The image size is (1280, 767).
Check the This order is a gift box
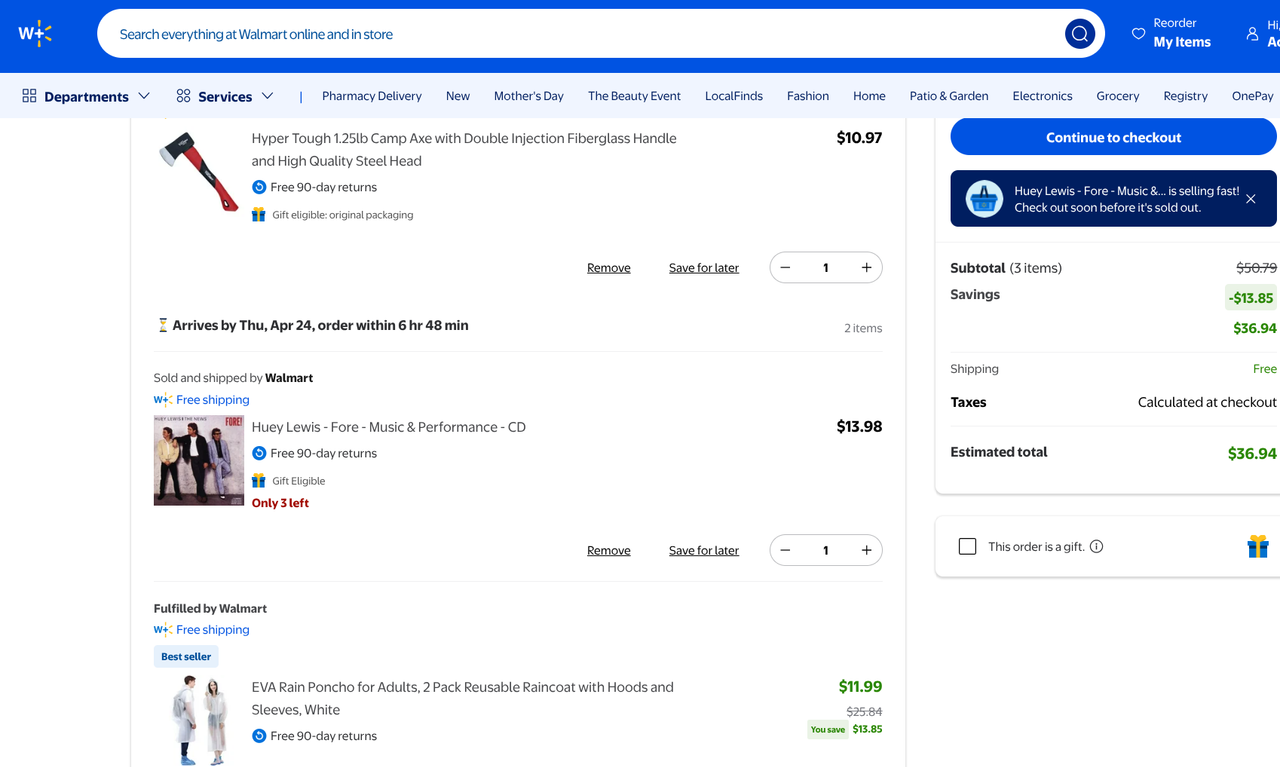click(967, 546)
